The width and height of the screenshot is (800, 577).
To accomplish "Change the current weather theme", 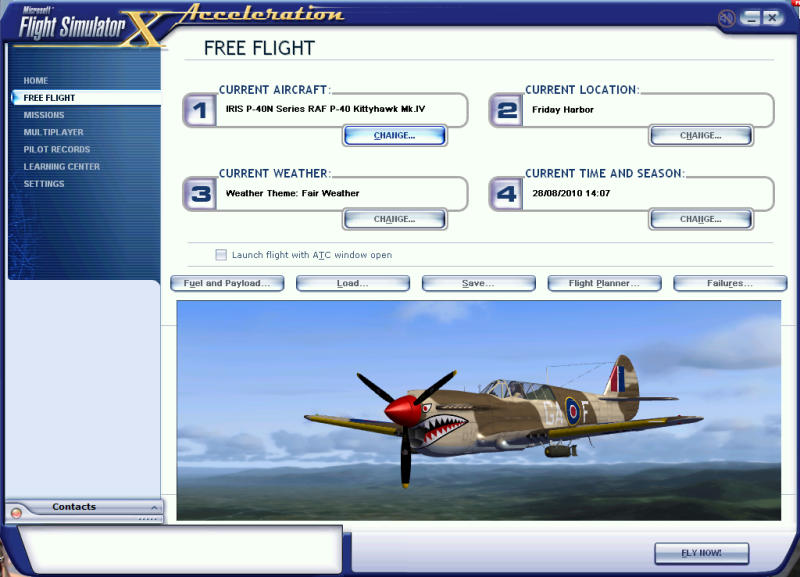I will tap(394, 219).
